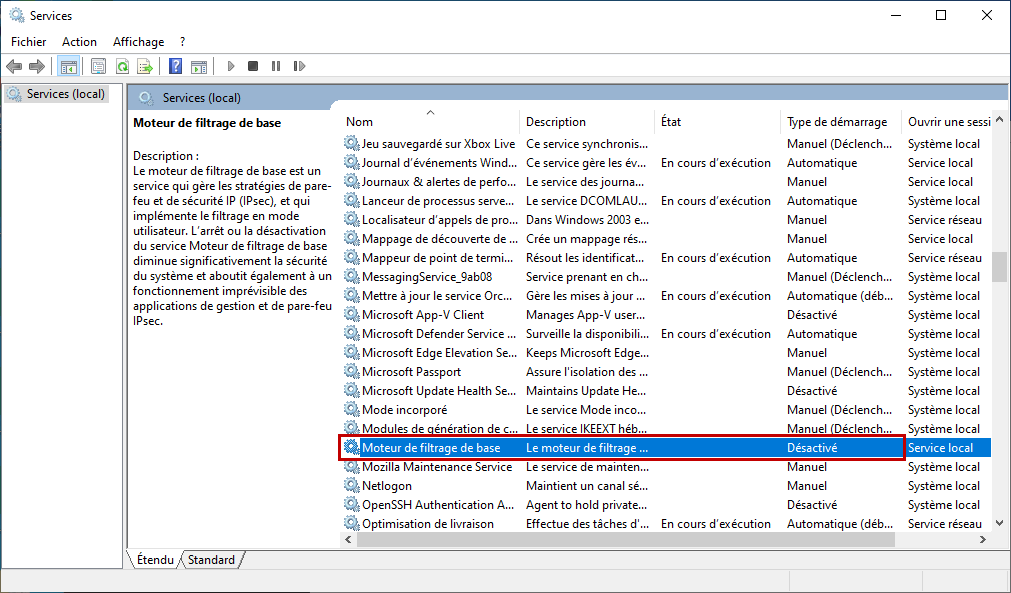Stop the selected service
The width and height of the screenshot is (1011, 593).
252,66
